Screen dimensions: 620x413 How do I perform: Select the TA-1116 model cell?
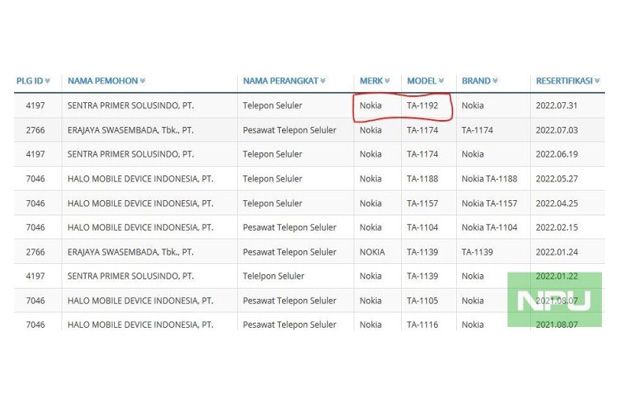pos(422,325)
